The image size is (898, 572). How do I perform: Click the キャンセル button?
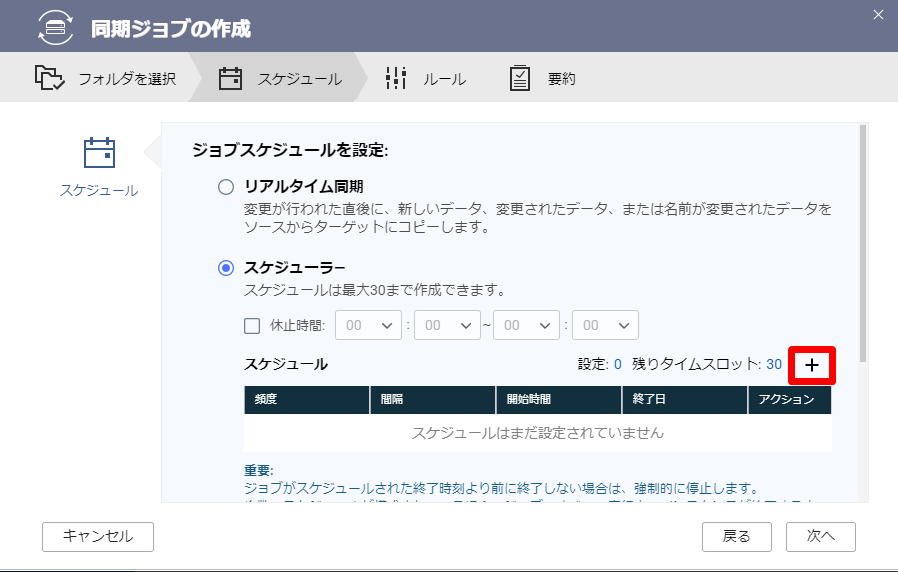[x=98, y=537]
